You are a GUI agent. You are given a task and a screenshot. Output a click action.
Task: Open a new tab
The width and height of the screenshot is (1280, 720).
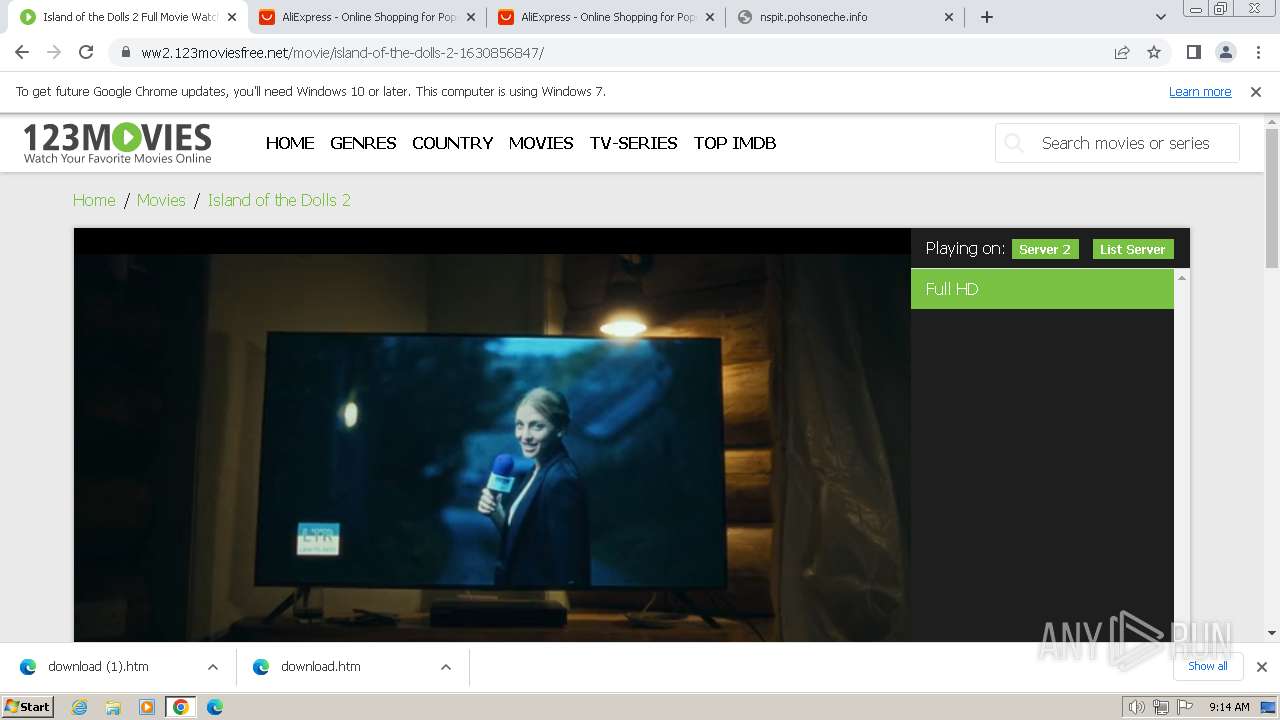(987, 17)
